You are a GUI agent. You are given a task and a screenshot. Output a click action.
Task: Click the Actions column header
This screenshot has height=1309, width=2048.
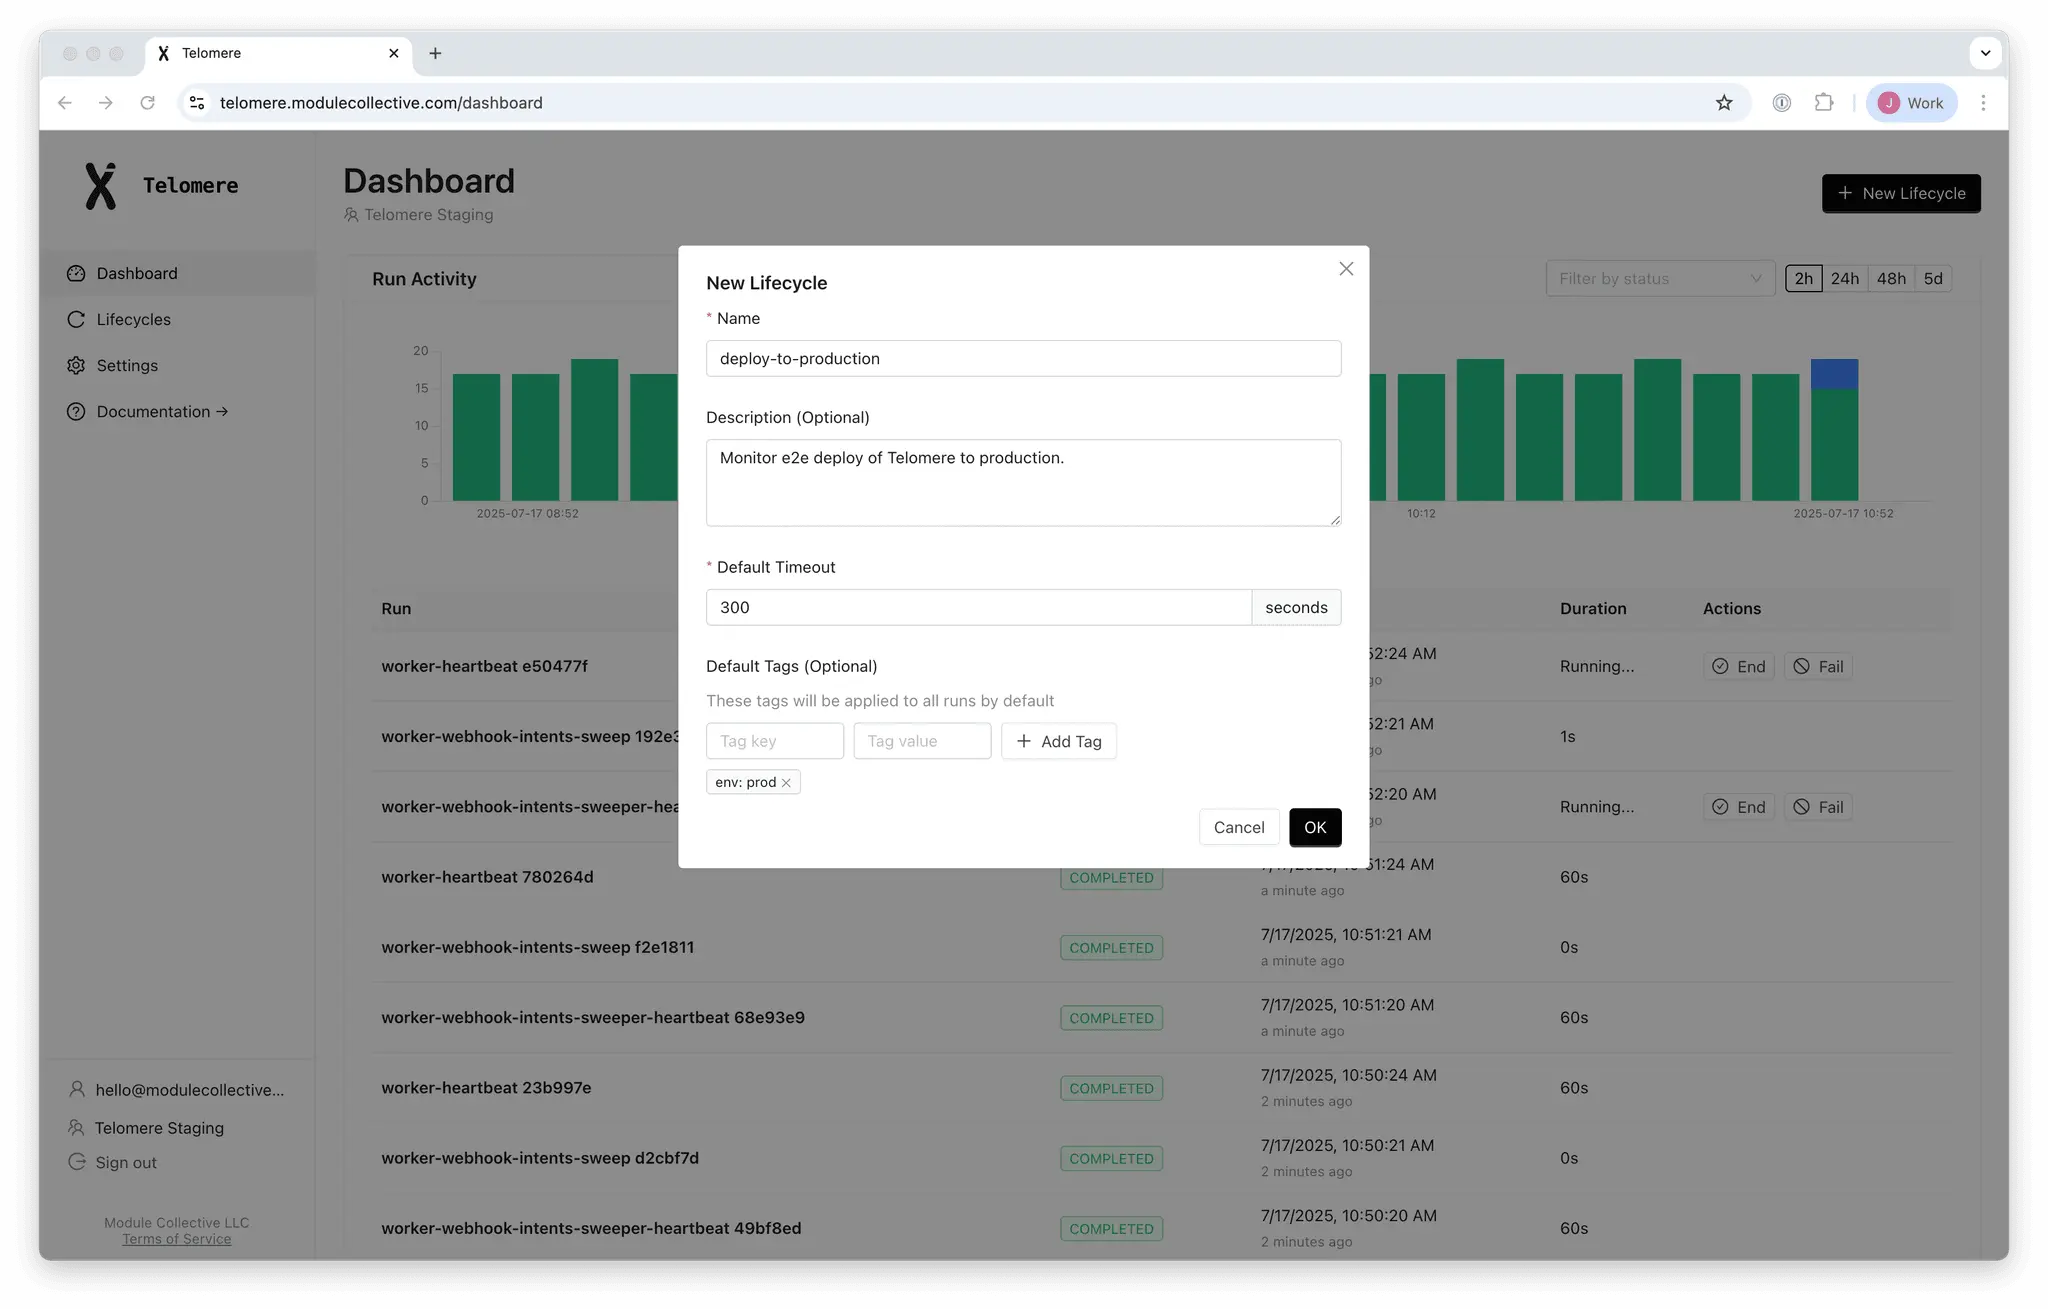1731,609
